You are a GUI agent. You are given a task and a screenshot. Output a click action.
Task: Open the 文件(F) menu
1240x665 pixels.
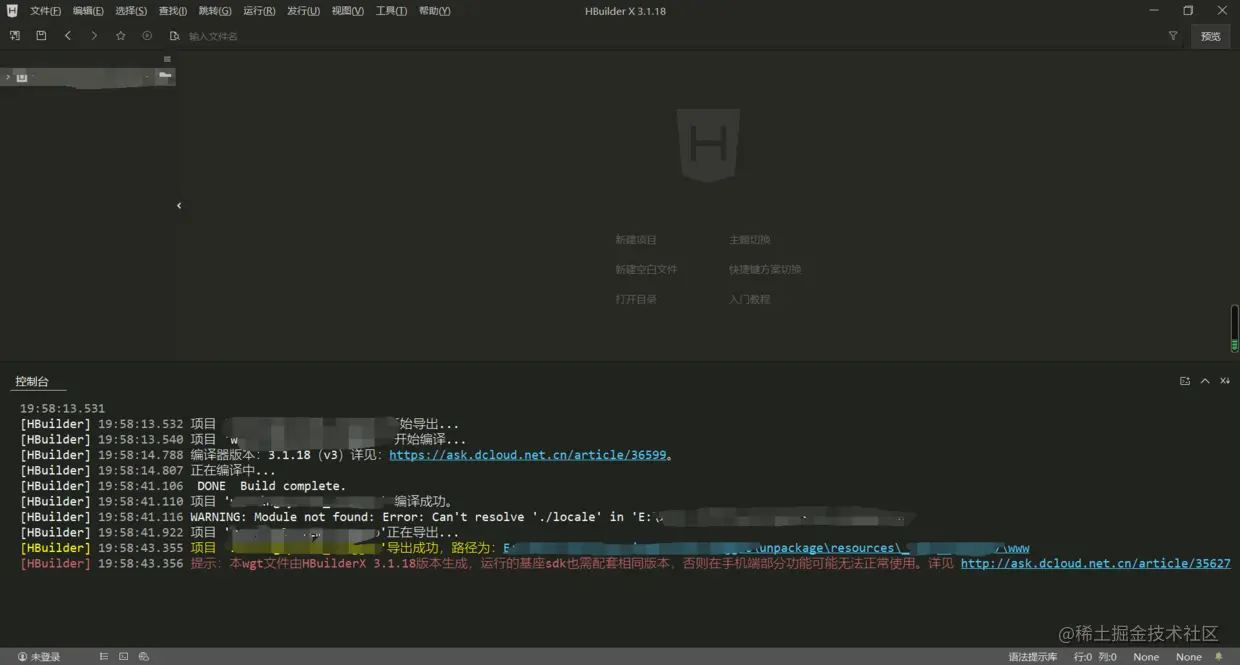pyautogui.click(x=45, y=11)
